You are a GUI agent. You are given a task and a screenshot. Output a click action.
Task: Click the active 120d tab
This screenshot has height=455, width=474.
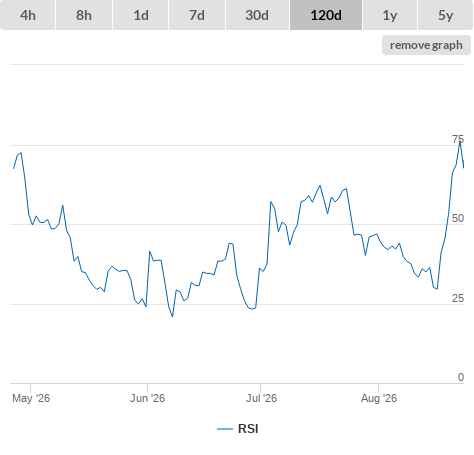(x=326, y=15)
